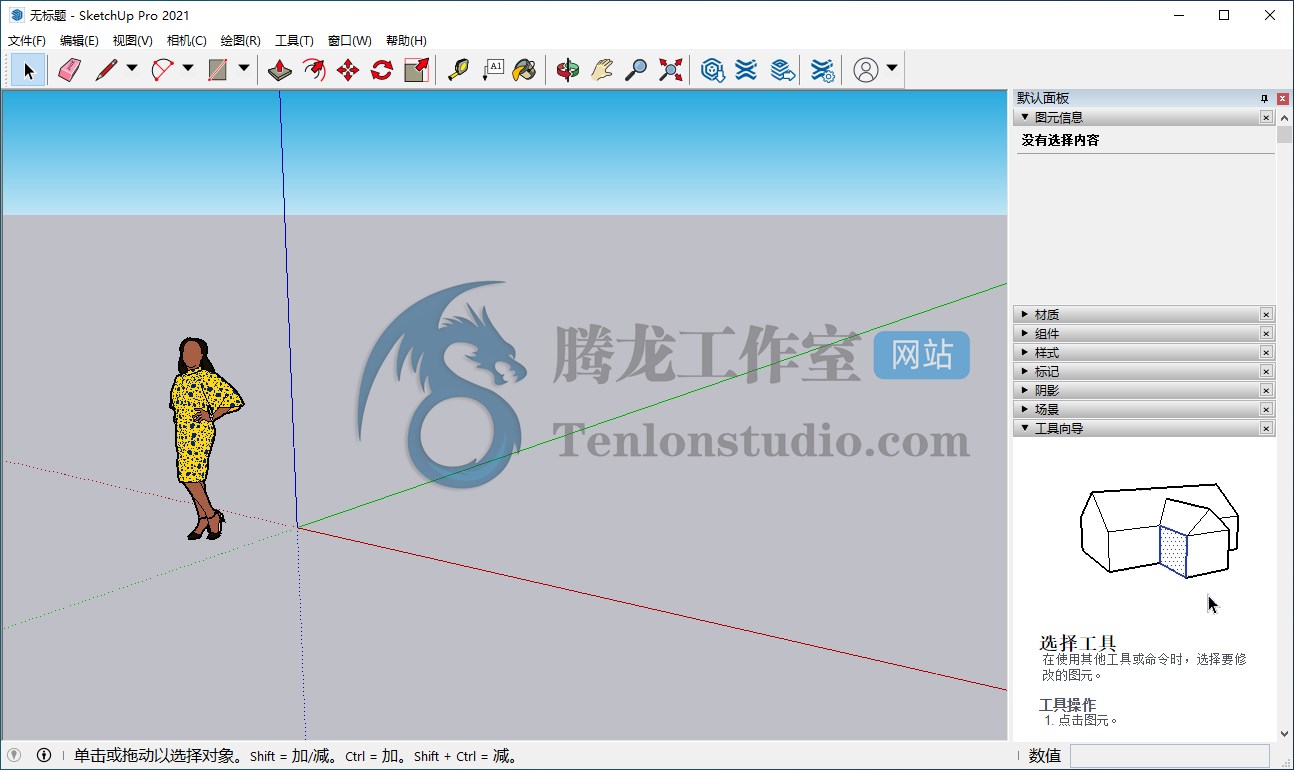Open the 视图(V) menu
1294x770 pixels.
pyautogui.click(x=133, y=41)
